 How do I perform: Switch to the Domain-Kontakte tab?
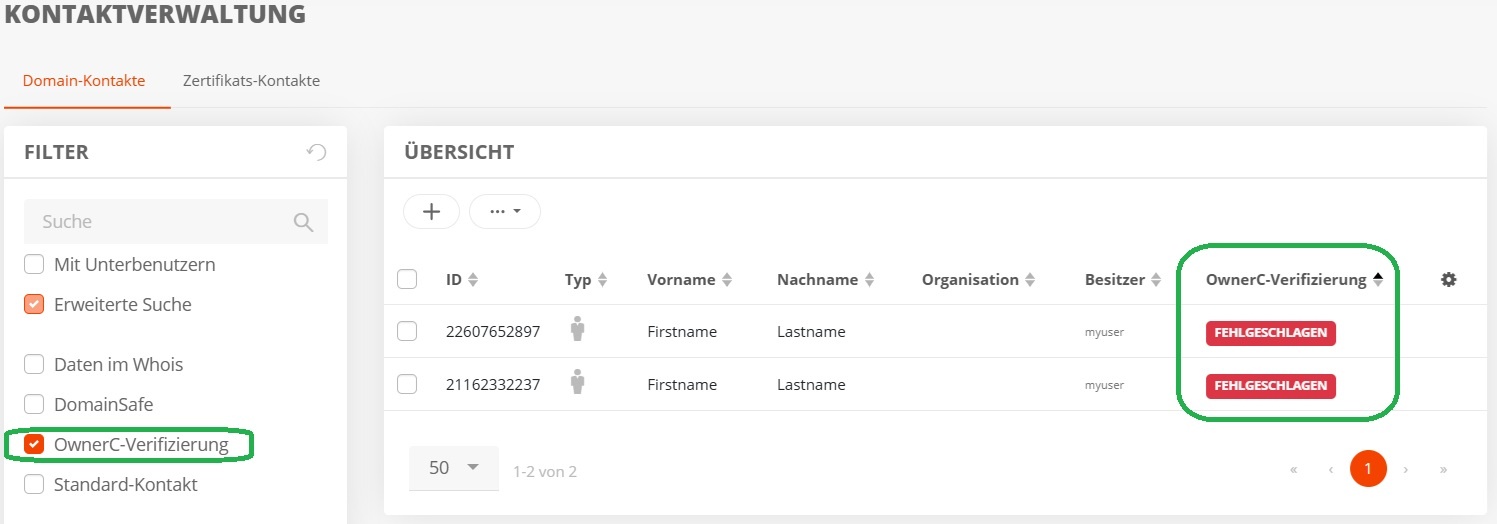click(x=84, y=81)
